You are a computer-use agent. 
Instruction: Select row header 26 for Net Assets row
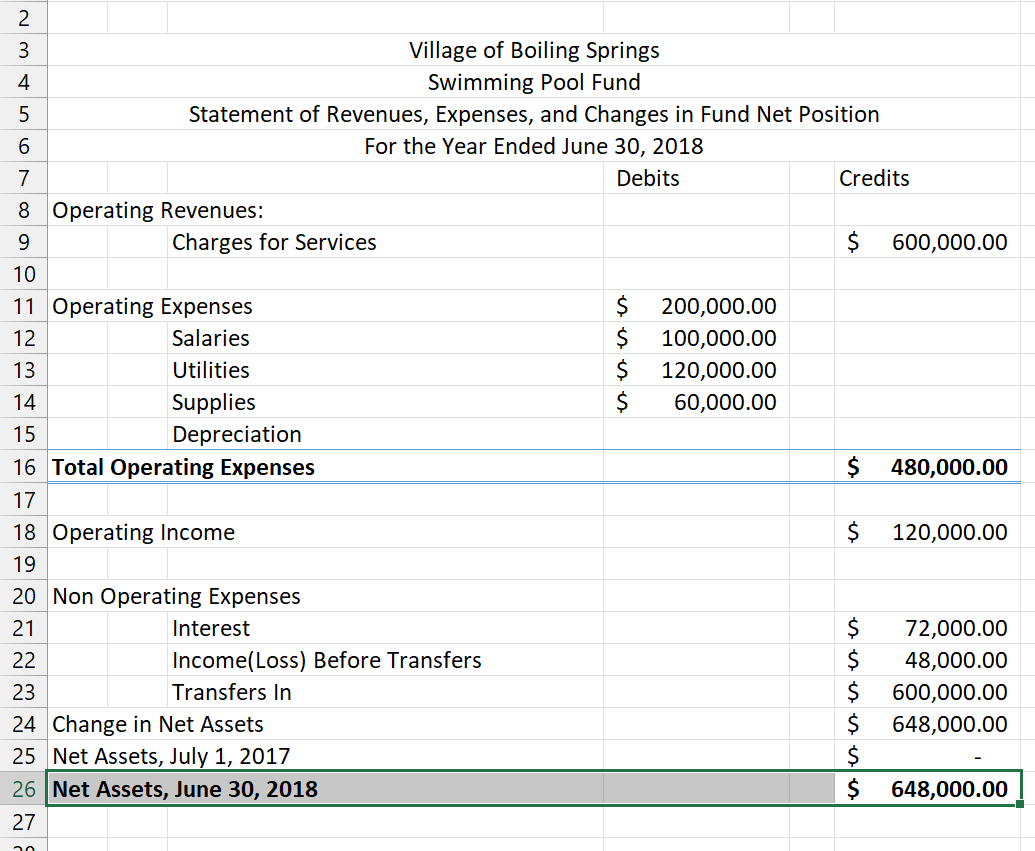(x=24, y=789)
